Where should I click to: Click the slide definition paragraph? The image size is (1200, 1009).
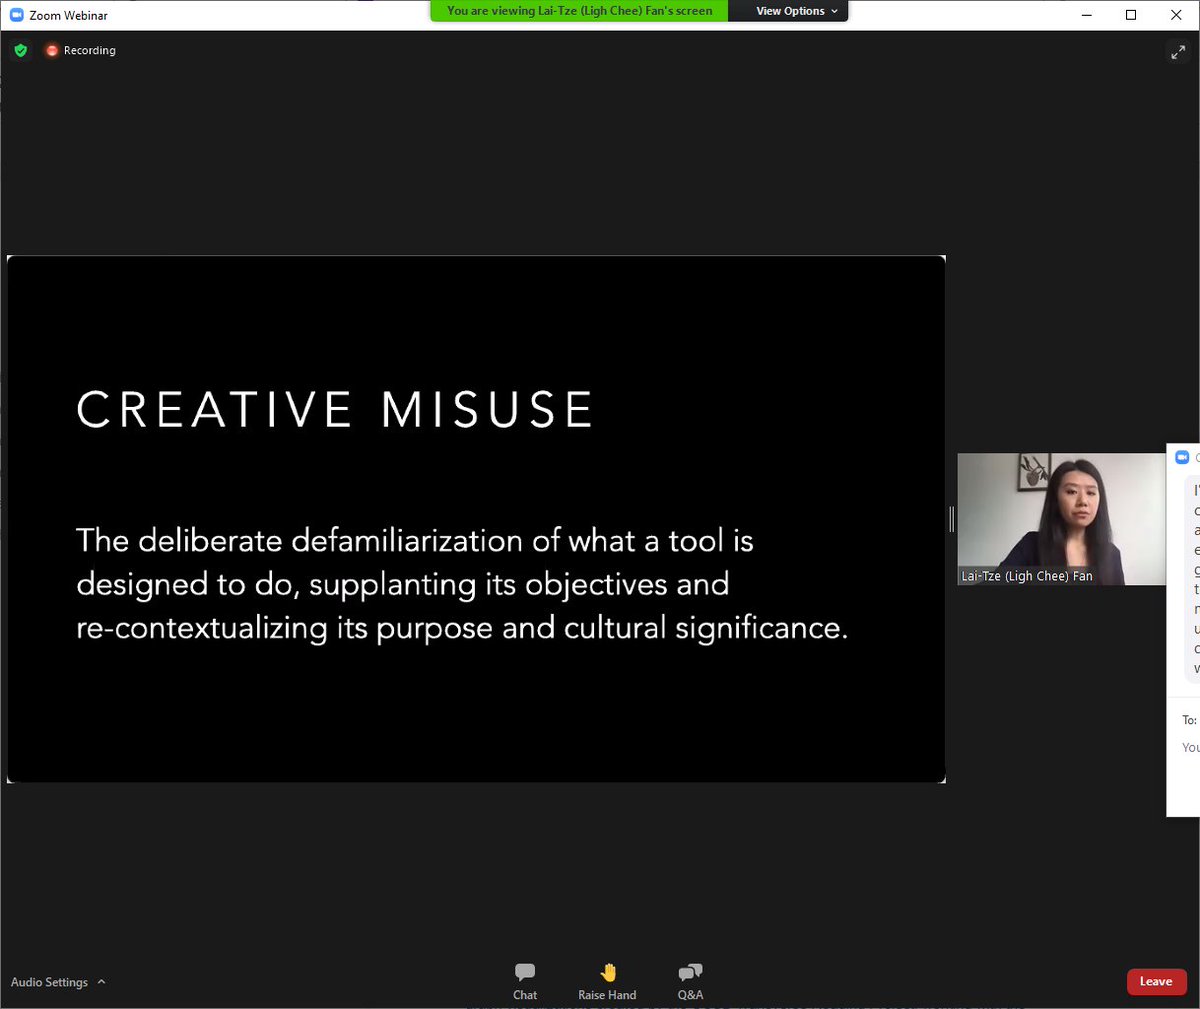point(462,584)
